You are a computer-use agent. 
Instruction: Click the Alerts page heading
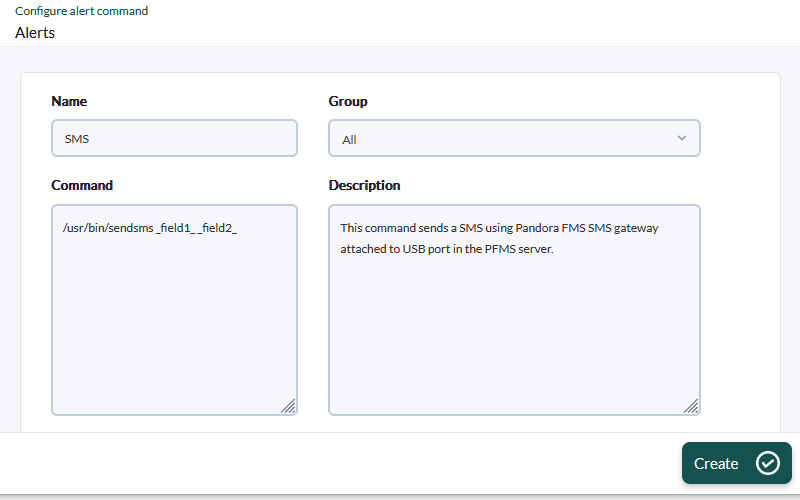pyautogui.click(x=35, y=32)
